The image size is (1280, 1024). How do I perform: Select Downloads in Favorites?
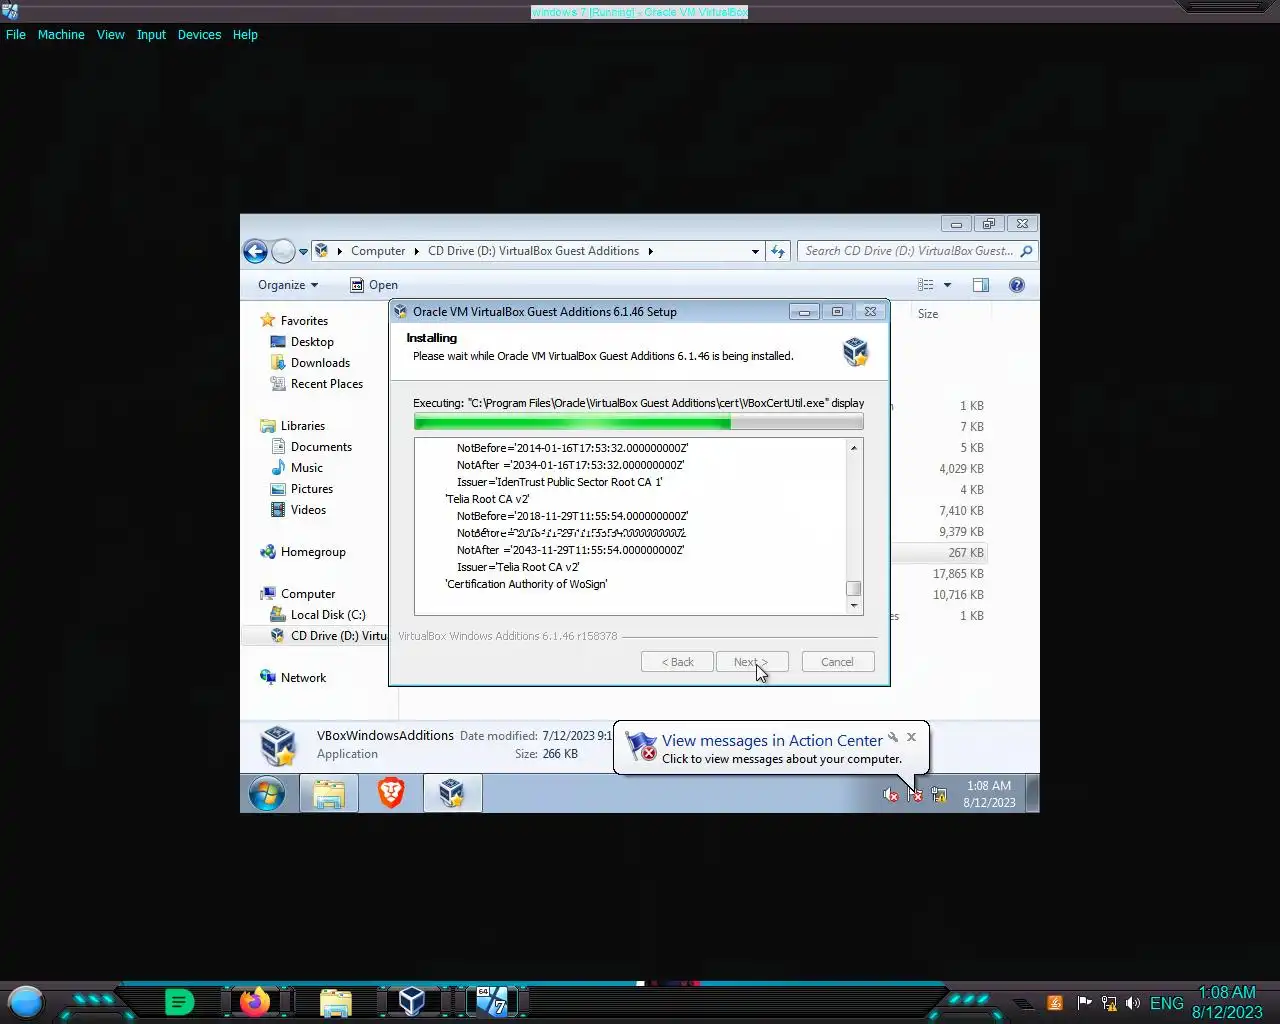pyautogui.click(x=320, y=363)
